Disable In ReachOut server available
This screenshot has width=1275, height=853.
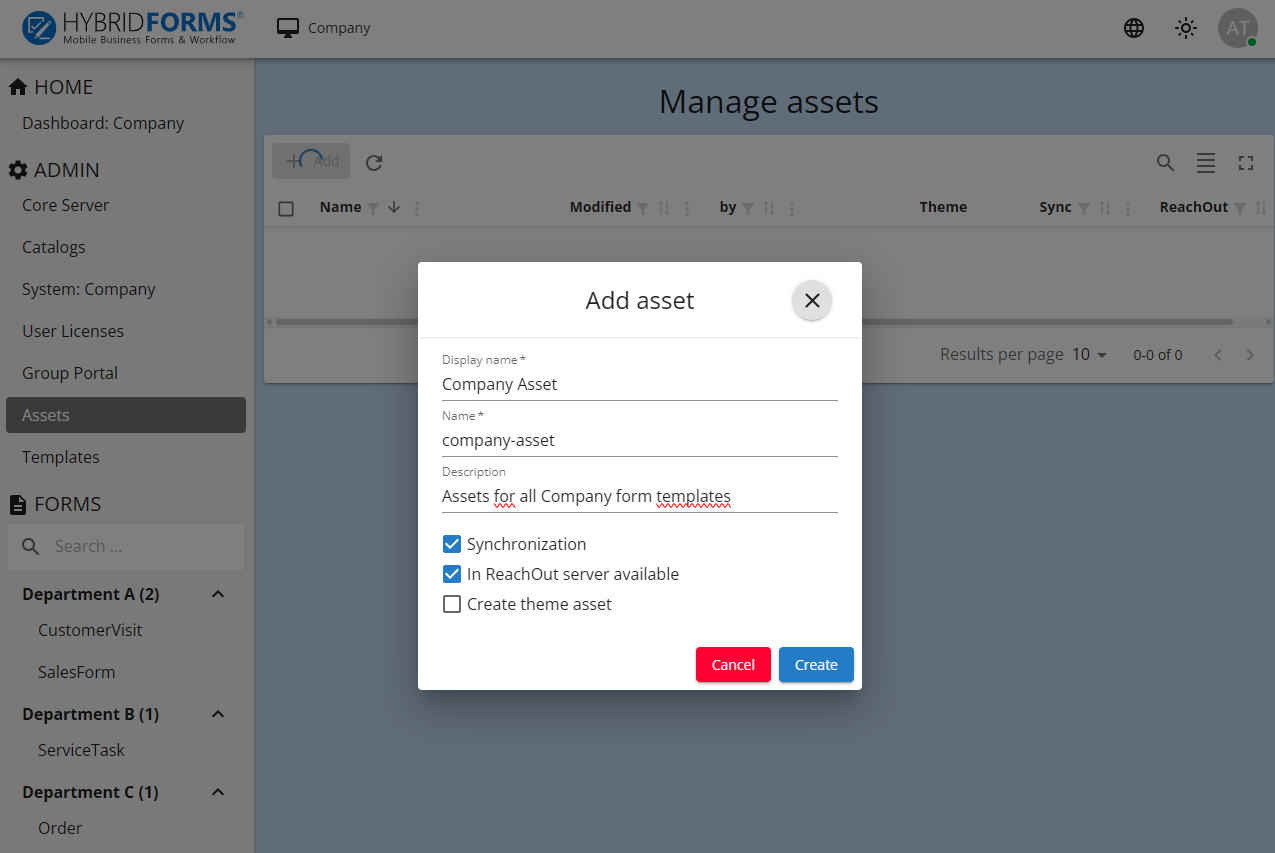(452, 574)
